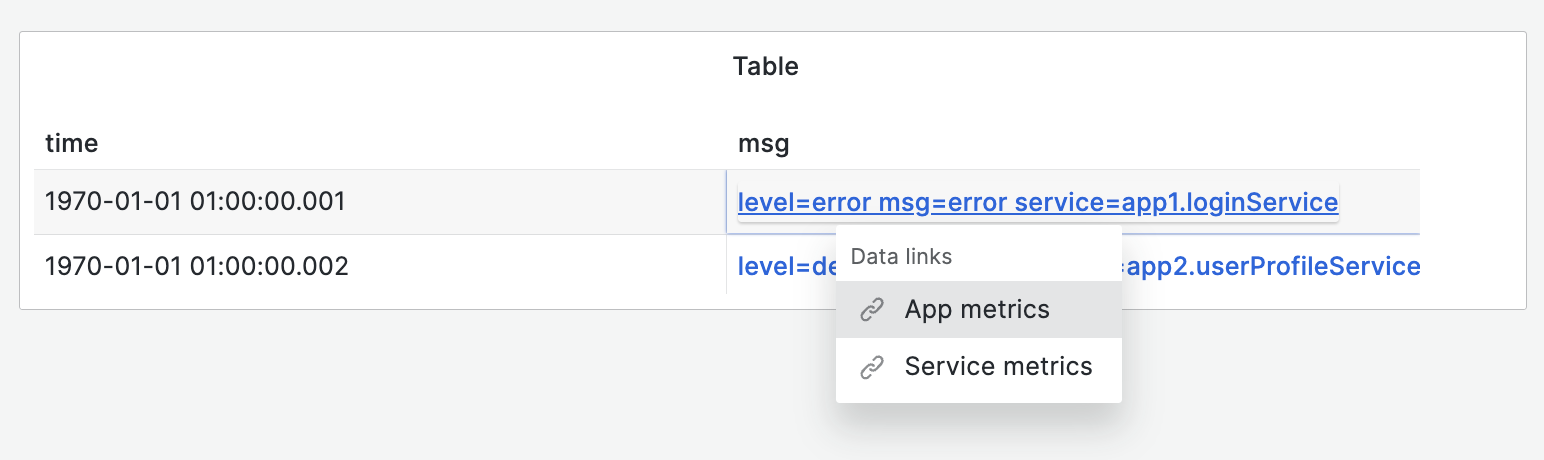Select App metrics from Data links menu

click(x=978, y=310)
